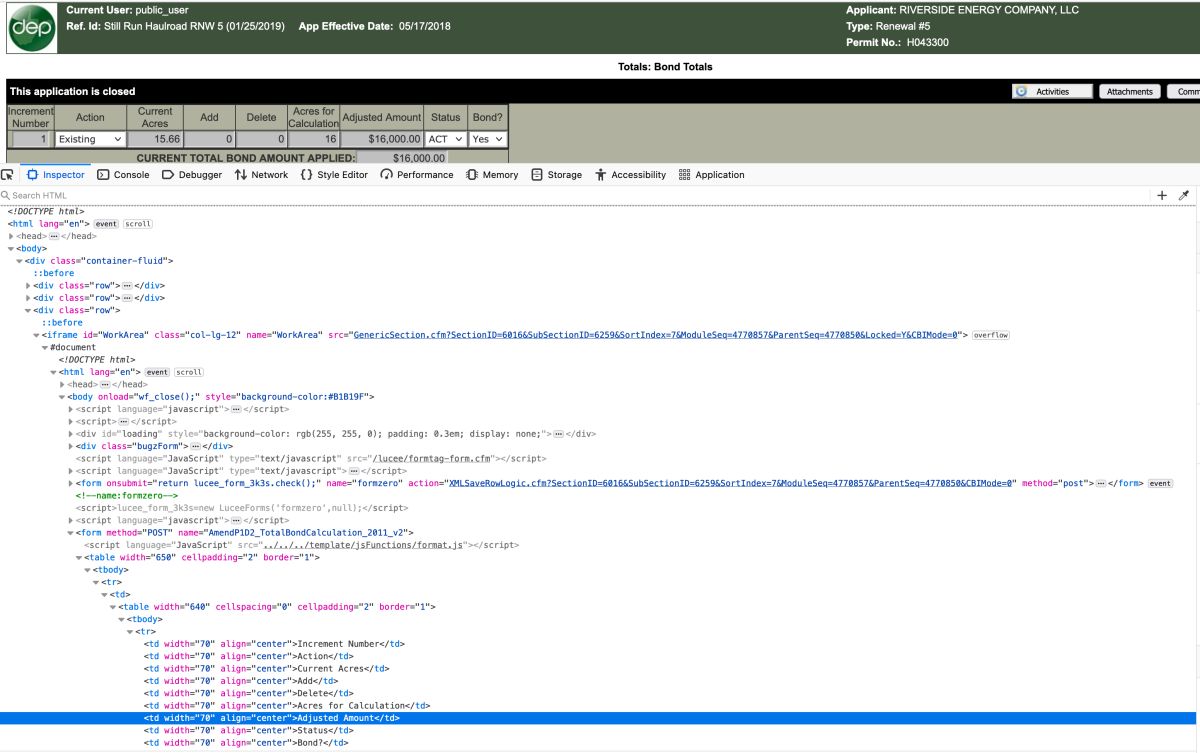Open the Action dropdown showing Existing
1200x753 pixels.
coord(90,139)
